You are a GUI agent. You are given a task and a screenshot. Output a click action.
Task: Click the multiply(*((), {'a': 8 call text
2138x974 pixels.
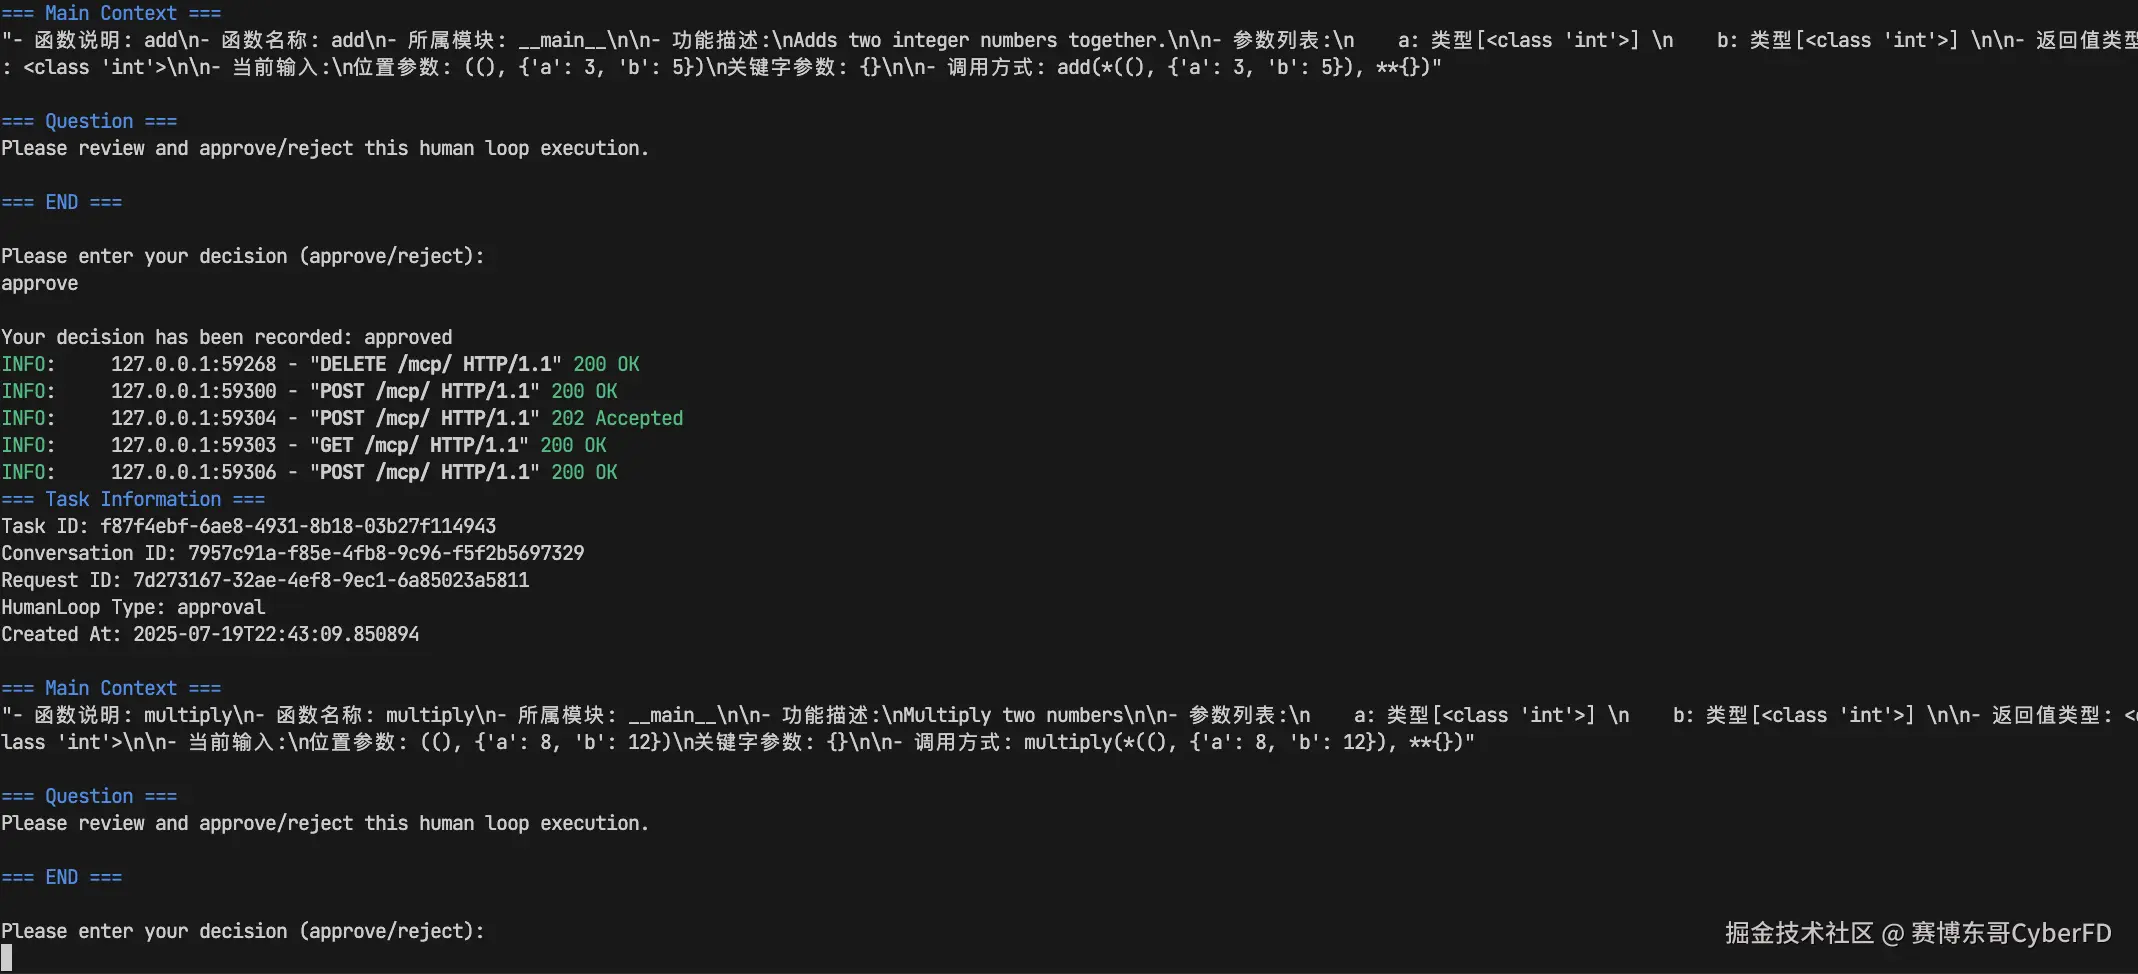[x=1249, y=742]
